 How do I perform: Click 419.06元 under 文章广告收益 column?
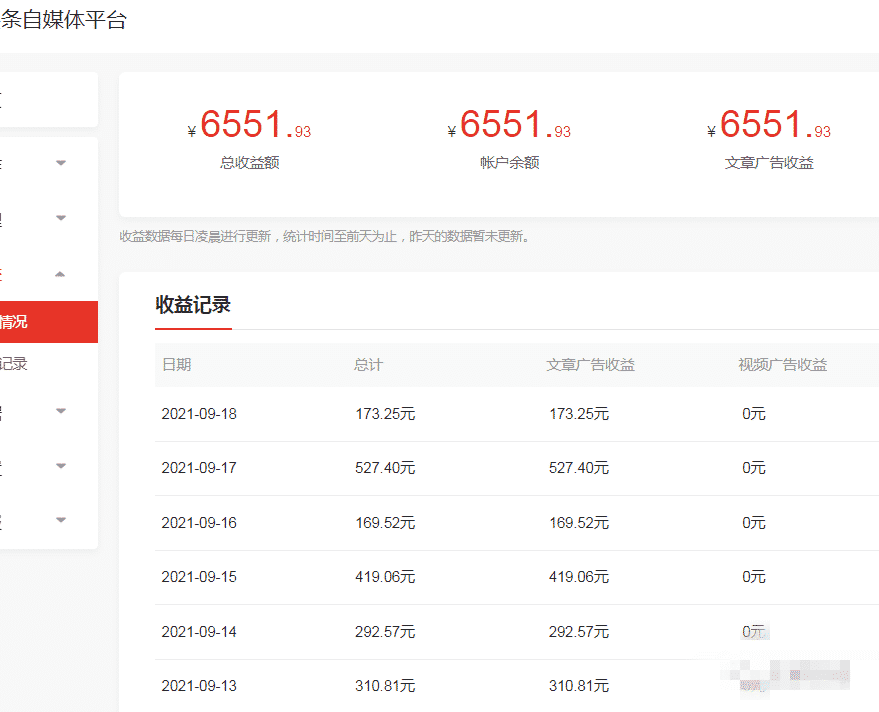click(579, 577)
